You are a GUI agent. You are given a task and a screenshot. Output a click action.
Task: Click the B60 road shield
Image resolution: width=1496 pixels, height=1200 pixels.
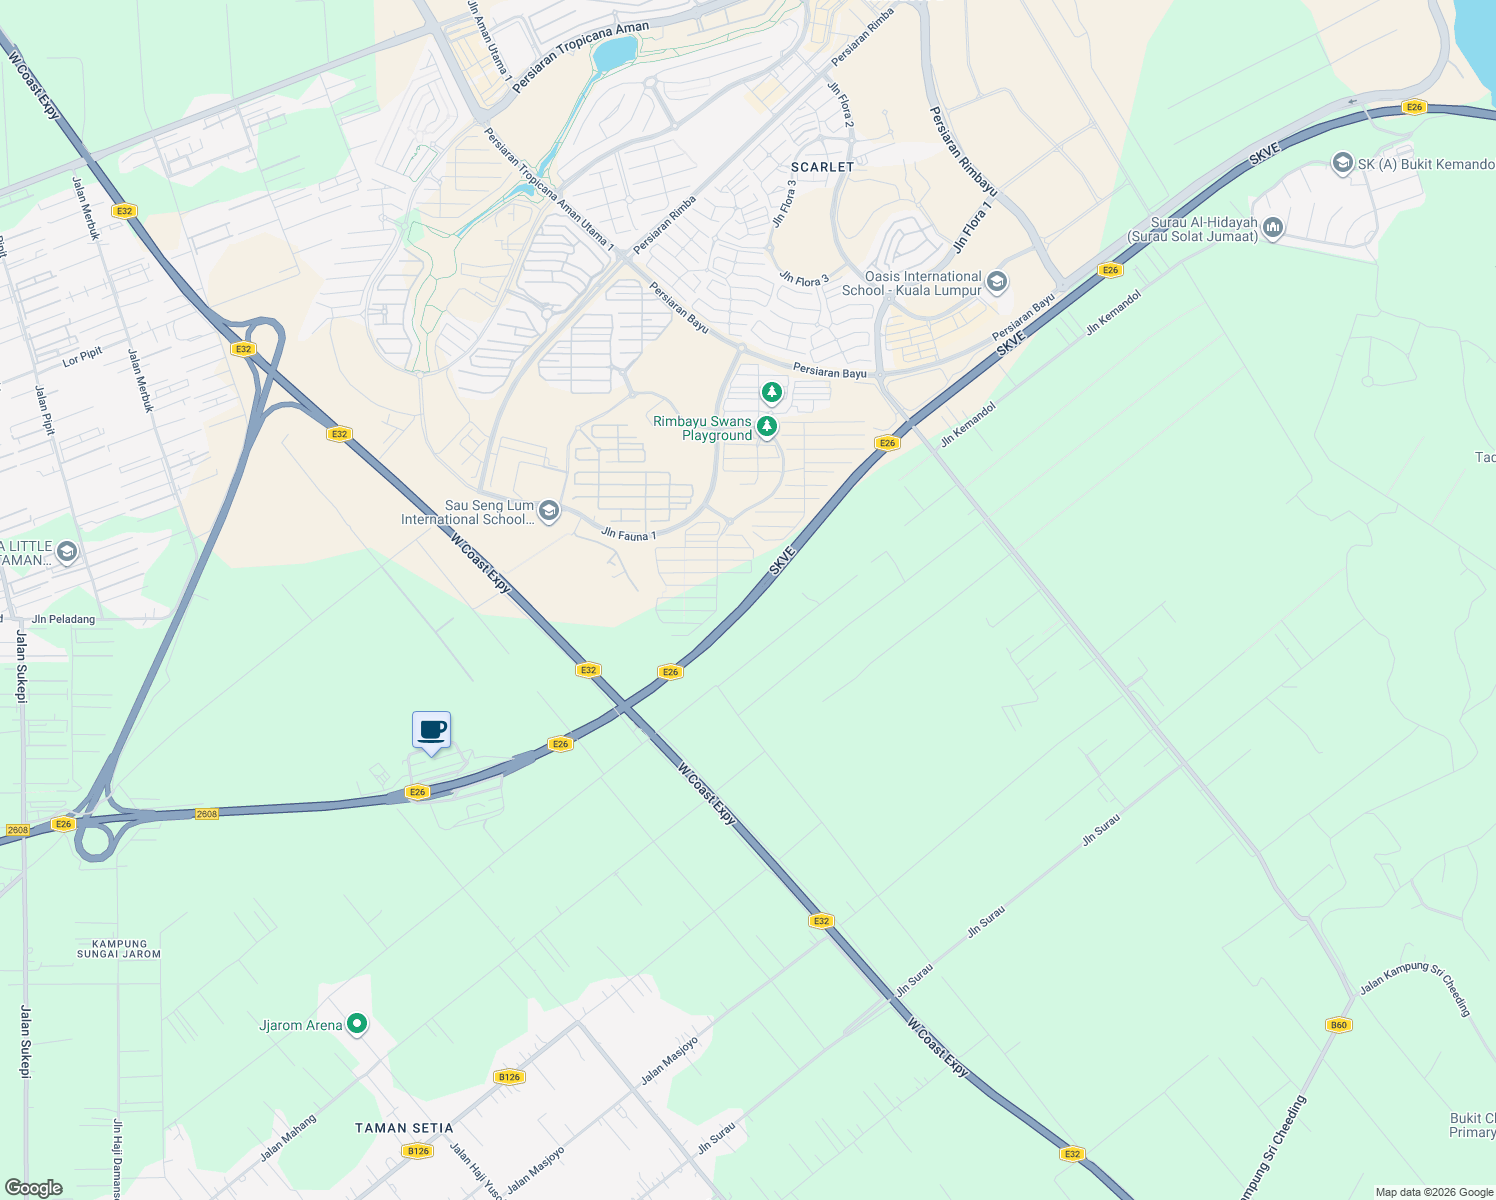coord(1339,1025)
